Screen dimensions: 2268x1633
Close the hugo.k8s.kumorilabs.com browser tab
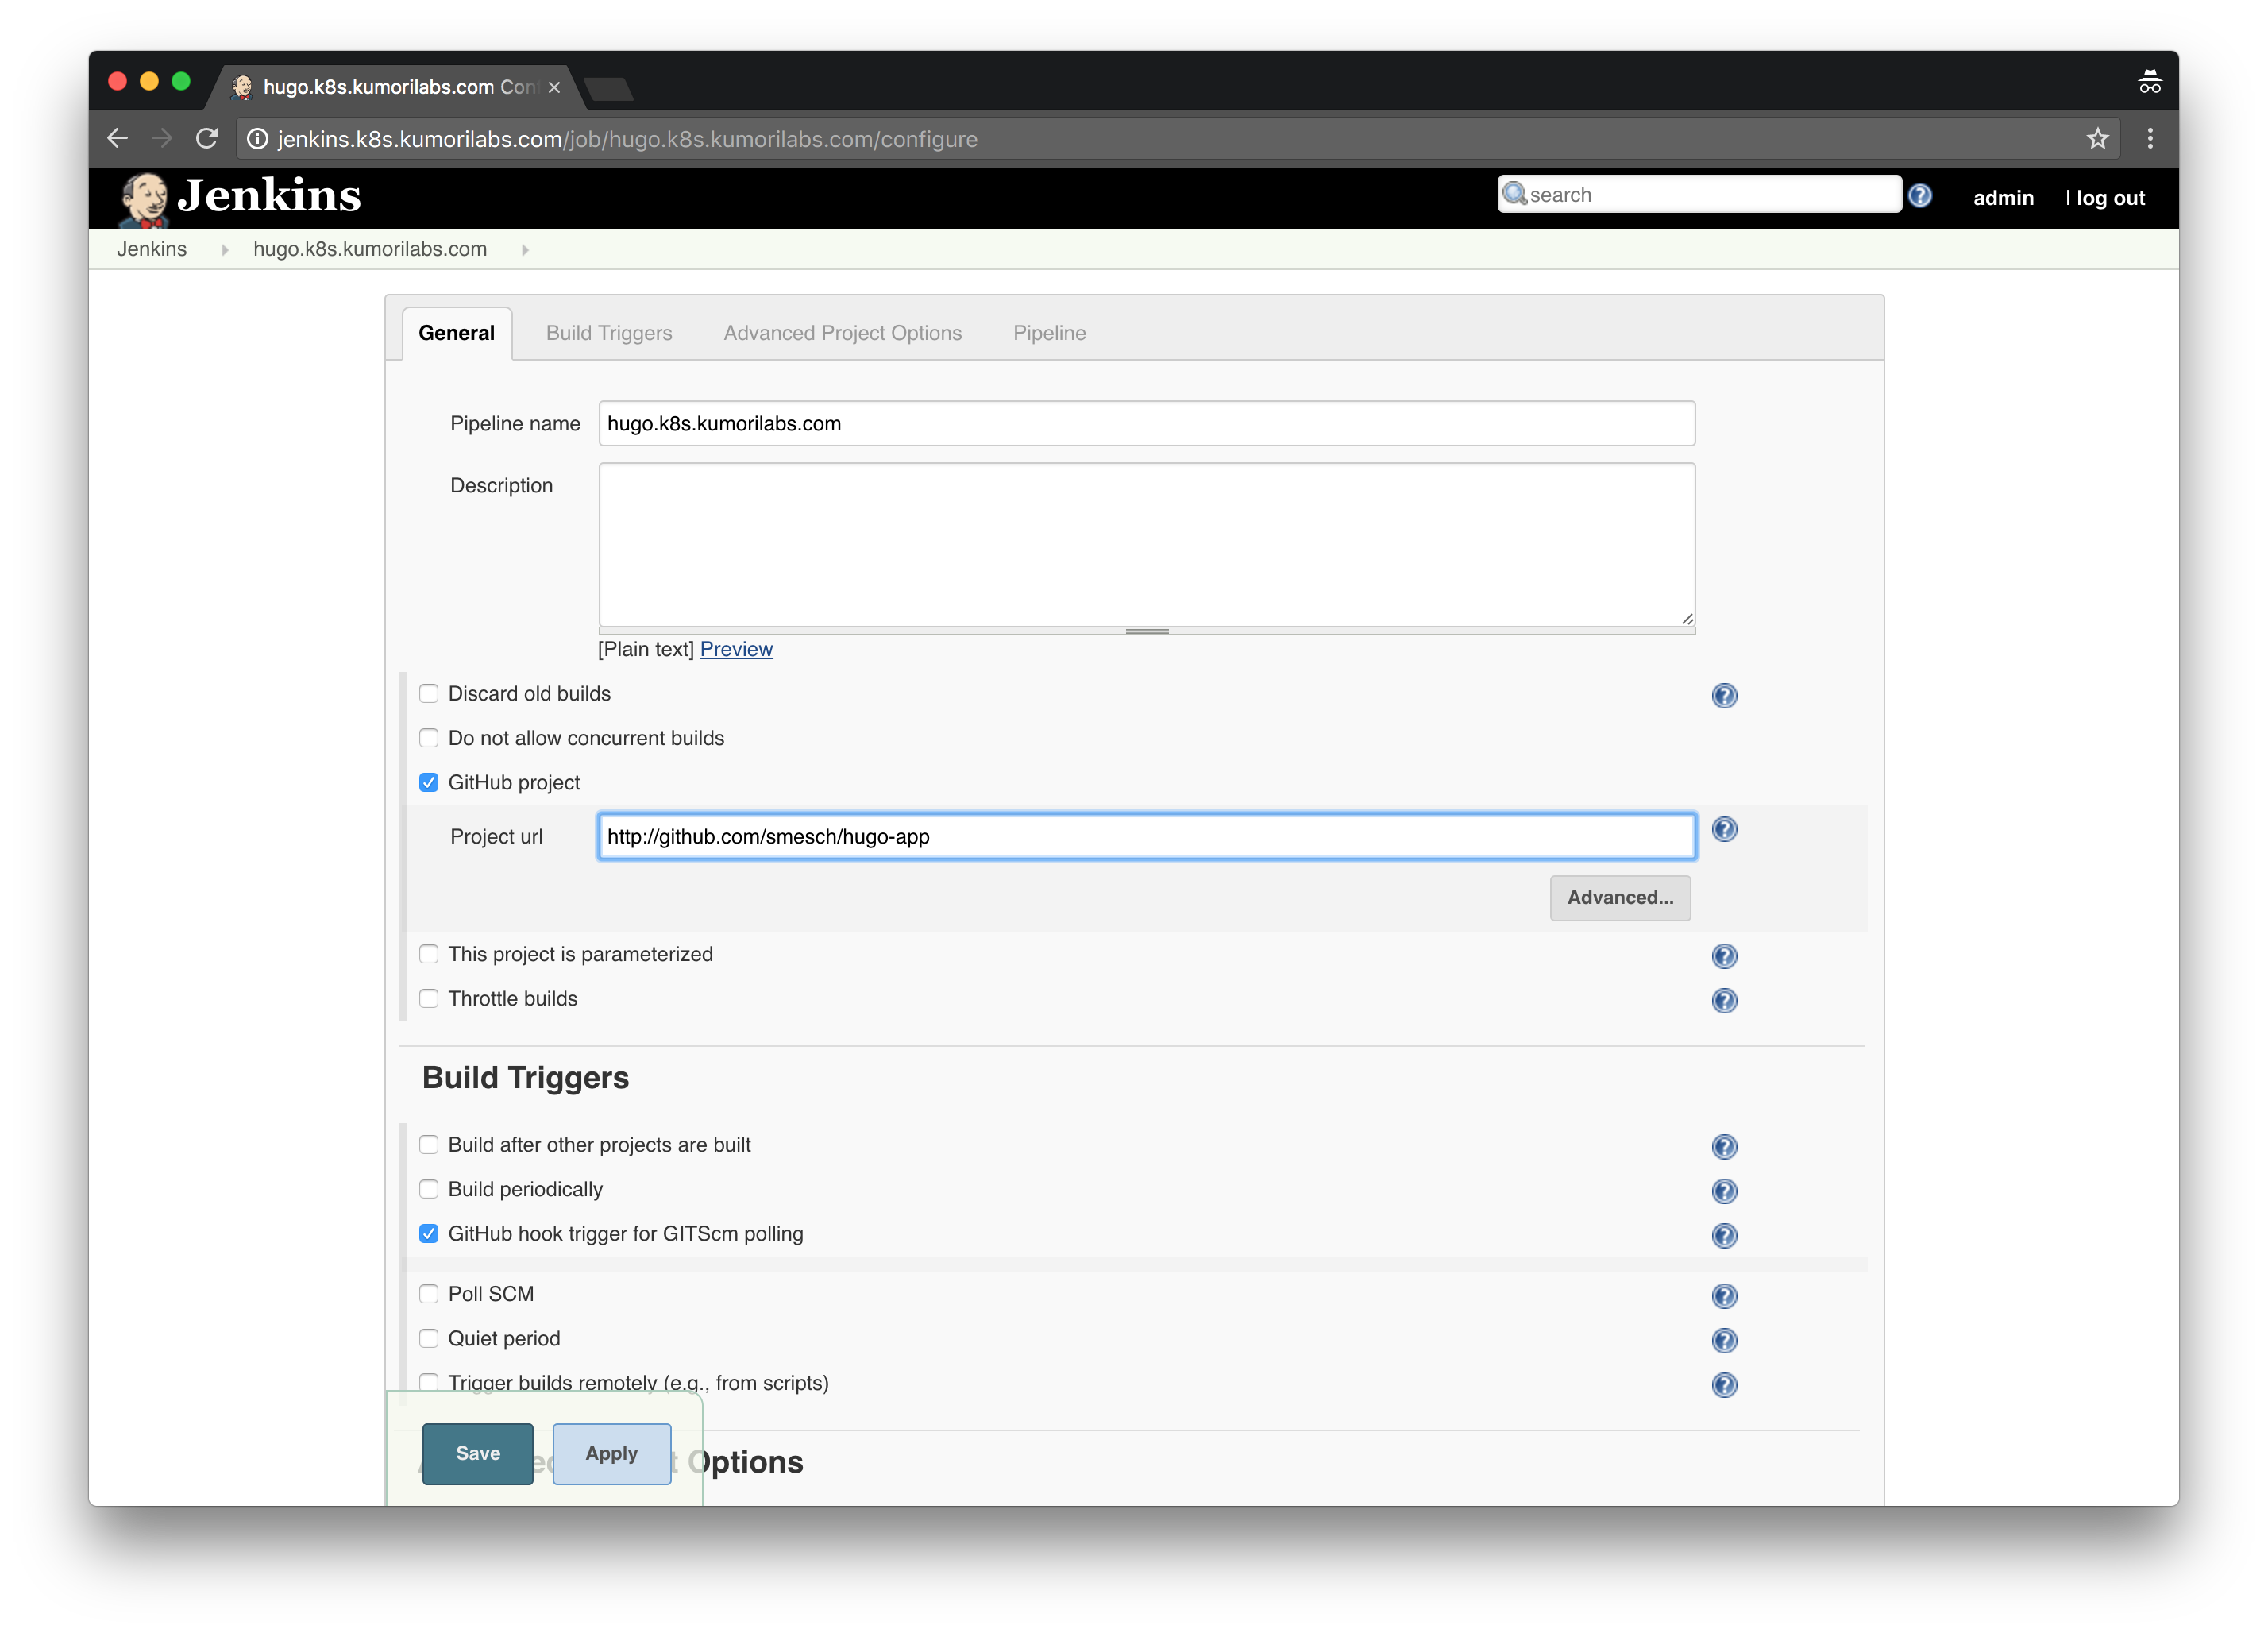coord(554,88)
